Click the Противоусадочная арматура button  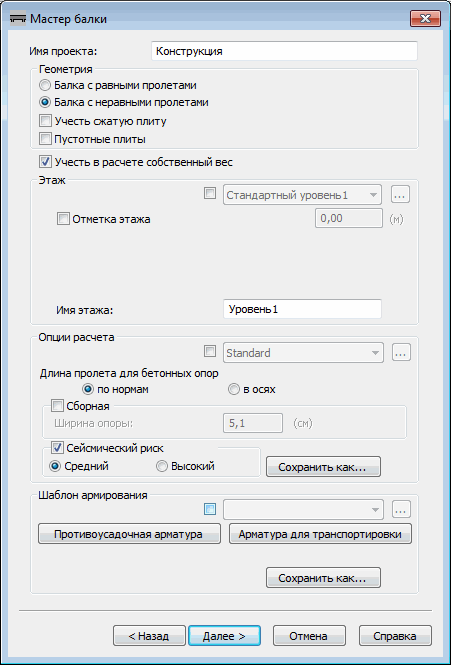(x=129, y=534)
